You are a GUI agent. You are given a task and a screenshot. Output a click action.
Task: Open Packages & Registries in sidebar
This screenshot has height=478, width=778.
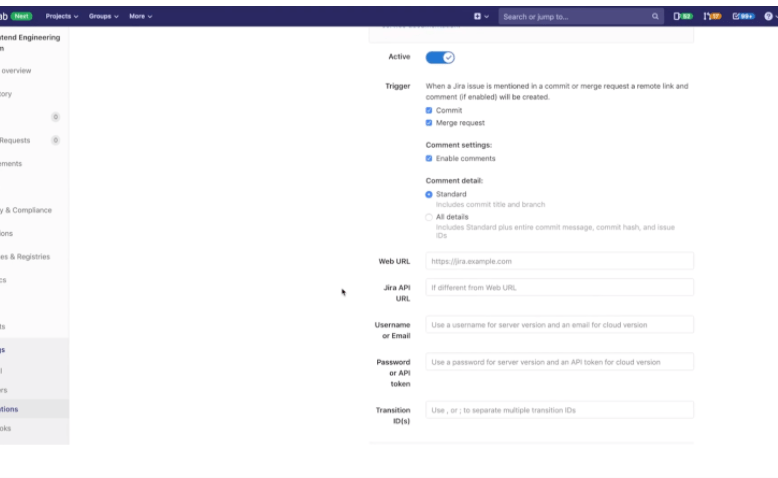[x=26, y=257]
